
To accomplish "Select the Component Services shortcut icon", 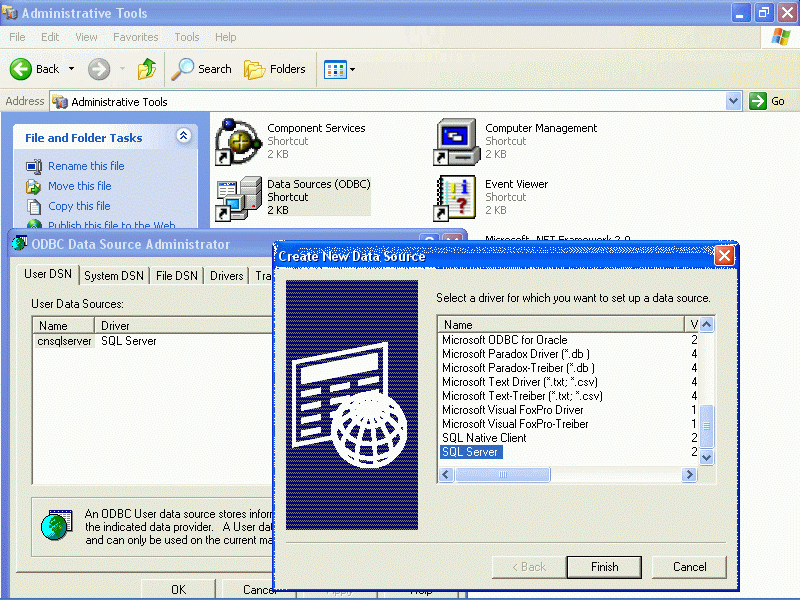I will click(x=238, y=142).
